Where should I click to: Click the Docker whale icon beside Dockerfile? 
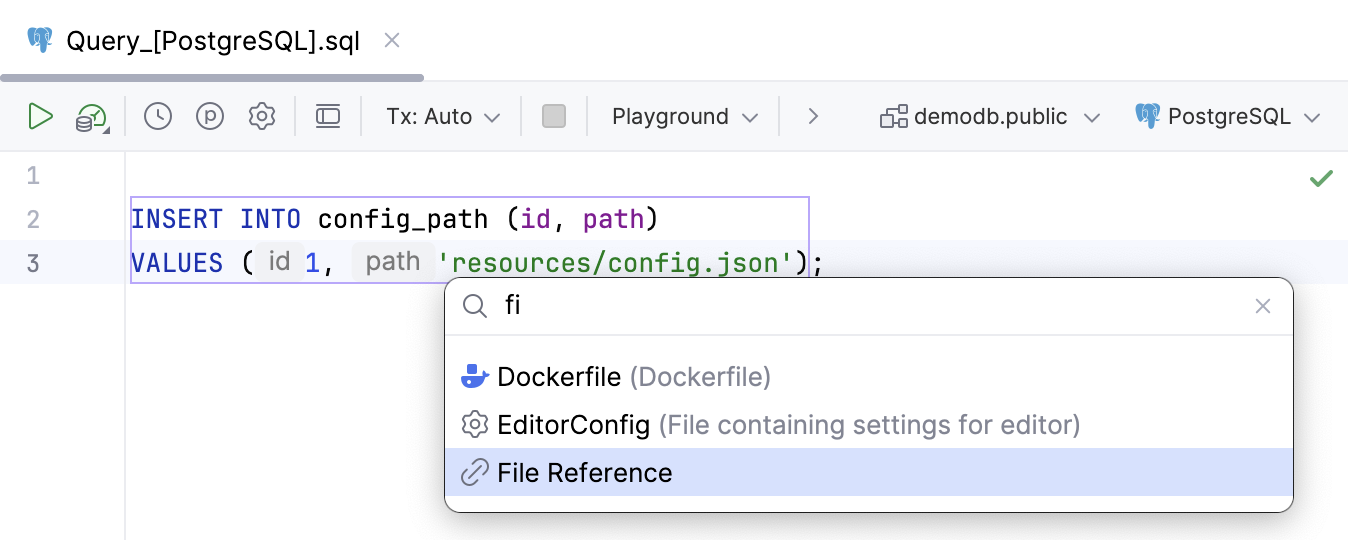474,377
